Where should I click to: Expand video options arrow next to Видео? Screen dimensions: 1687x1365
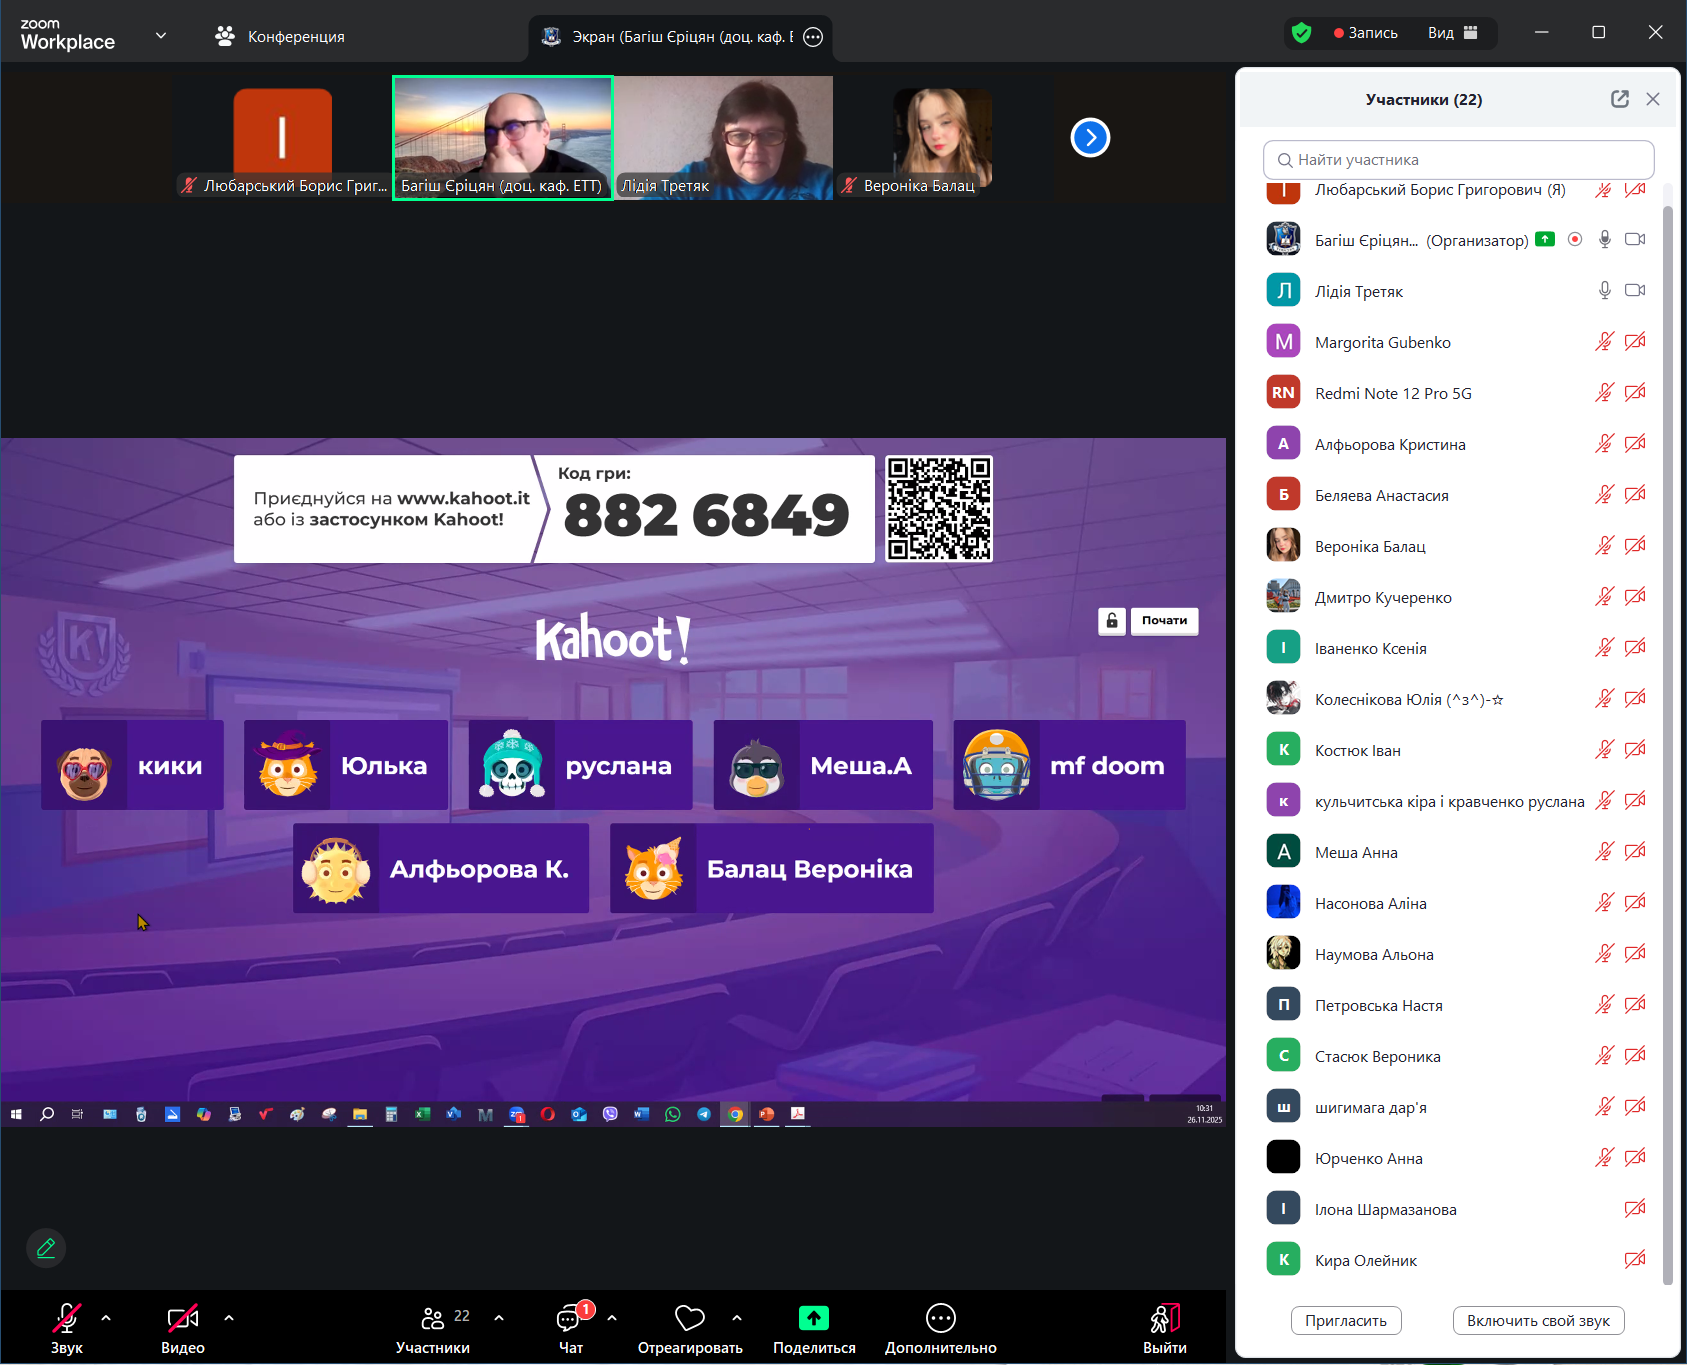click(x=229, y=1318)
